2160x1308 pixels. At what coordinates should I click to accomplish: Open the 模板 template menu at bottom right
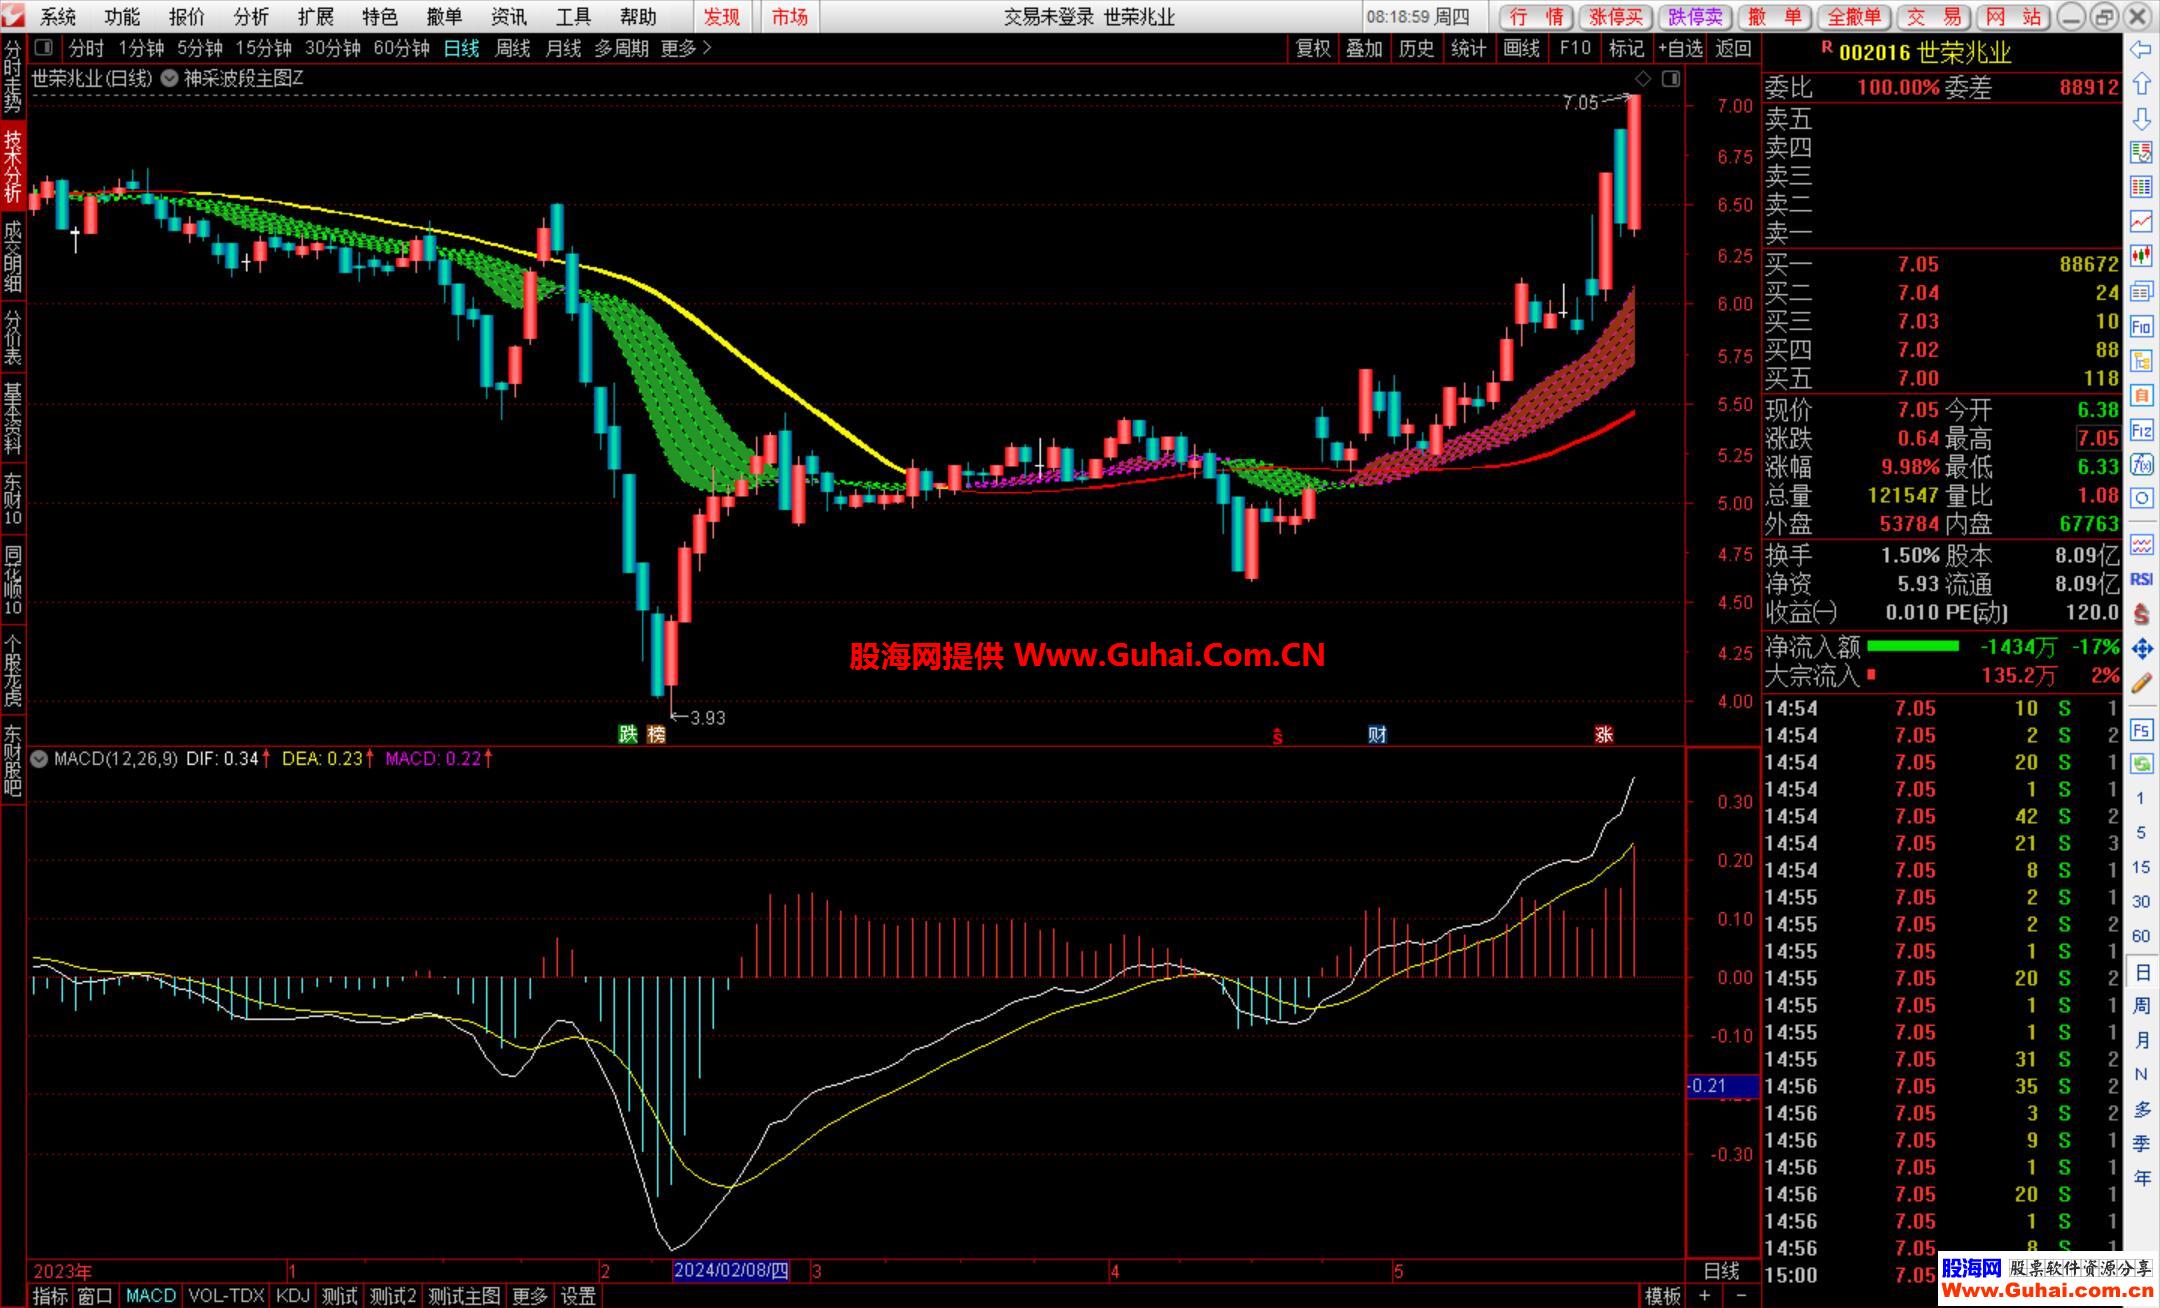[x=1663, y=1296]
